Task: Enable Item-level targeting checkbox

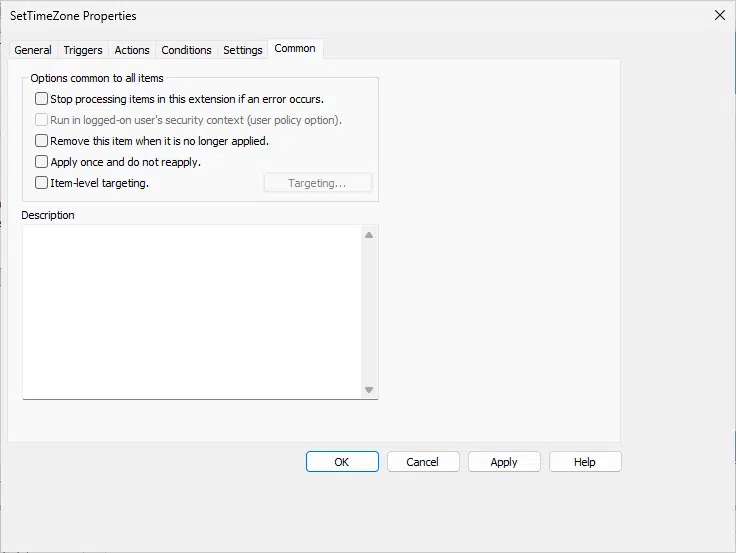Action: (41, 183)
